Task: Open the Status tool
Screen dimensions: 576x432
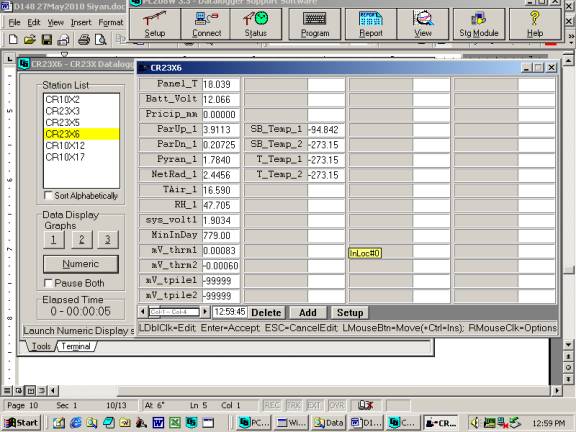Action: (256, 24)
